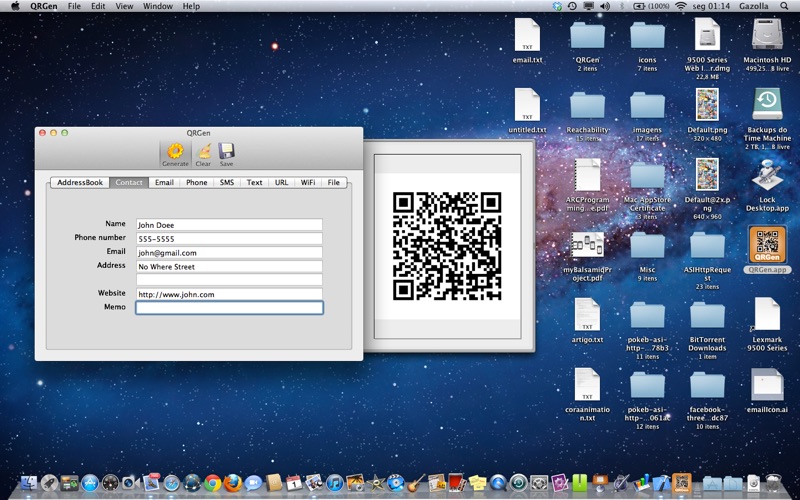This screenshot has width=800, height=500.
Task: Click the Save floppy disk icon
Action: tap(226, 154)
